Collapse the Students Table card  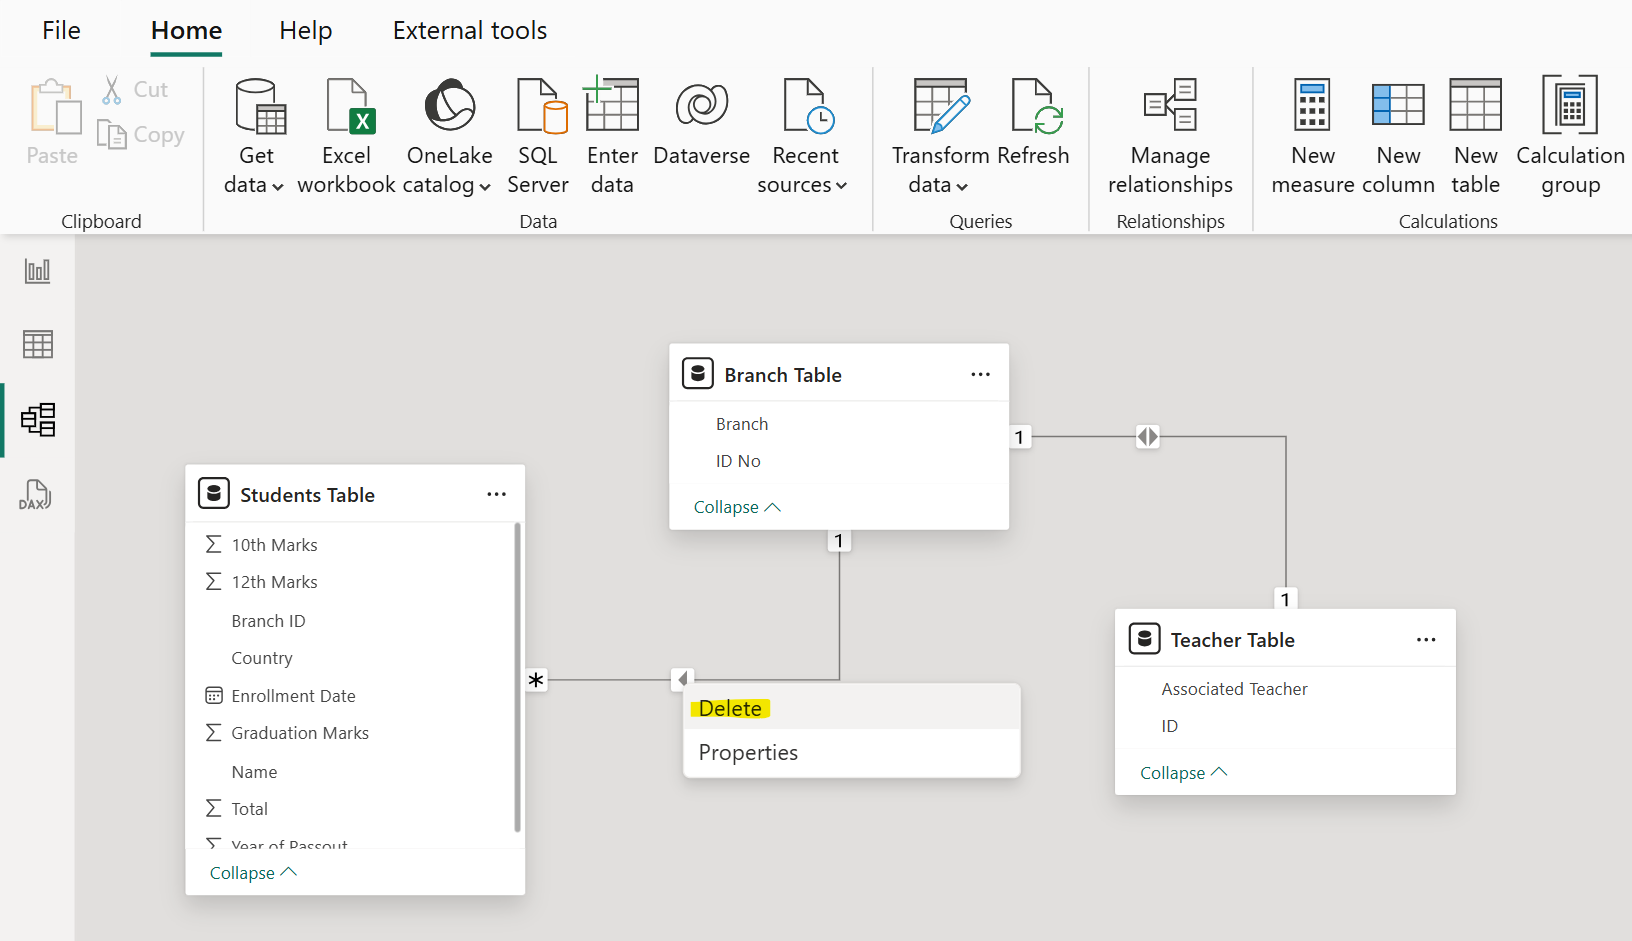click(x=253, y=873)
